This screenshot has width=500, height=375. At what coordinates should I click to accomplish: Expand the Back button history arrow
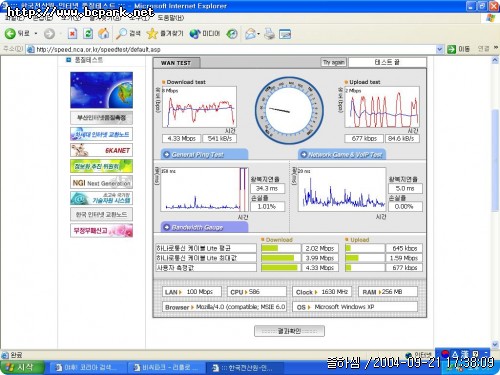point(36,33)
